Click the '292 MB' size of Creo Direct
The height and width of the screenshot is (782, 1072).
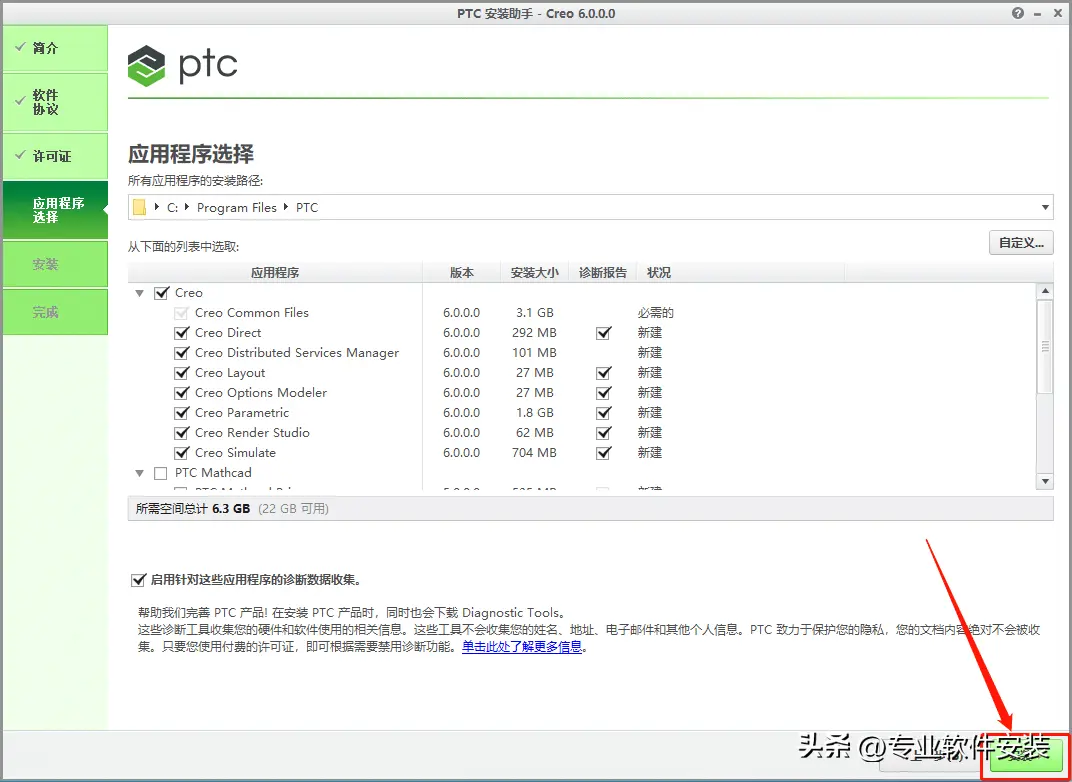tap(534, 333)
